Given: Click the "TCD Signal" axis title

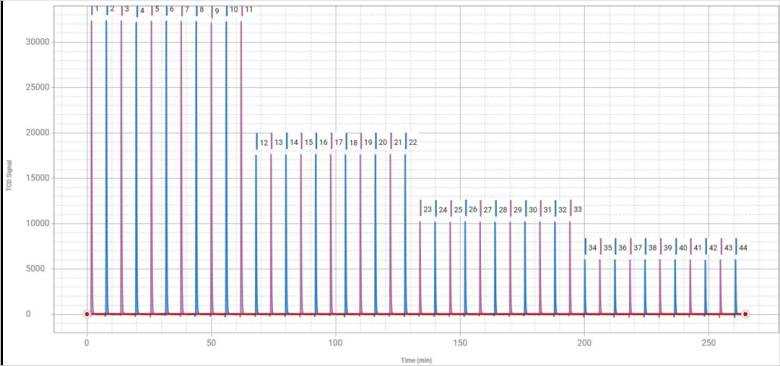Looking at the screenshot, I should coord(9,175).
